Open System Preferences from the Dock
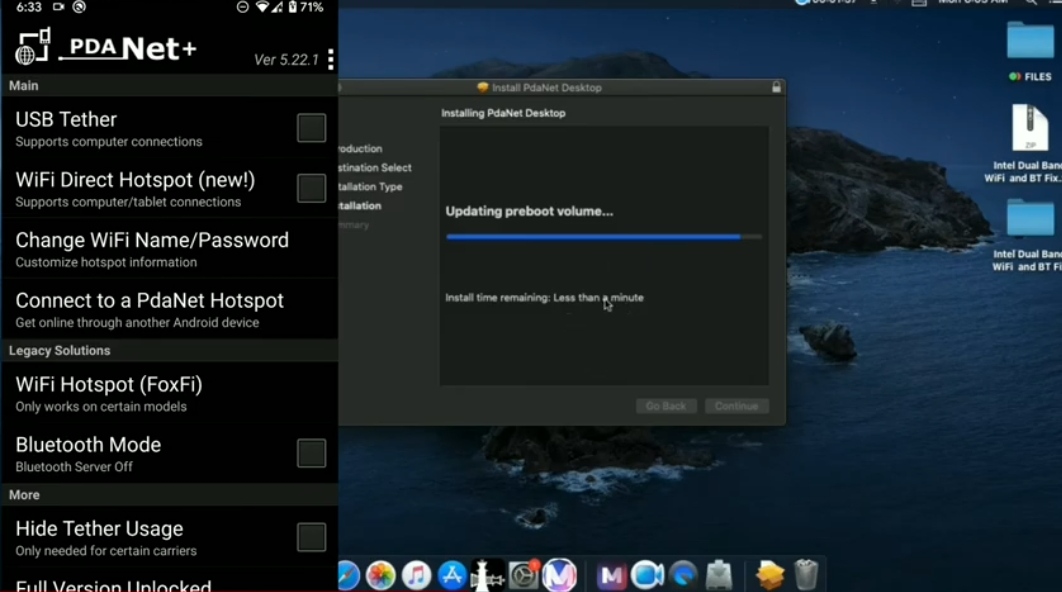1062x592 pixels. [x=524, y=575]
